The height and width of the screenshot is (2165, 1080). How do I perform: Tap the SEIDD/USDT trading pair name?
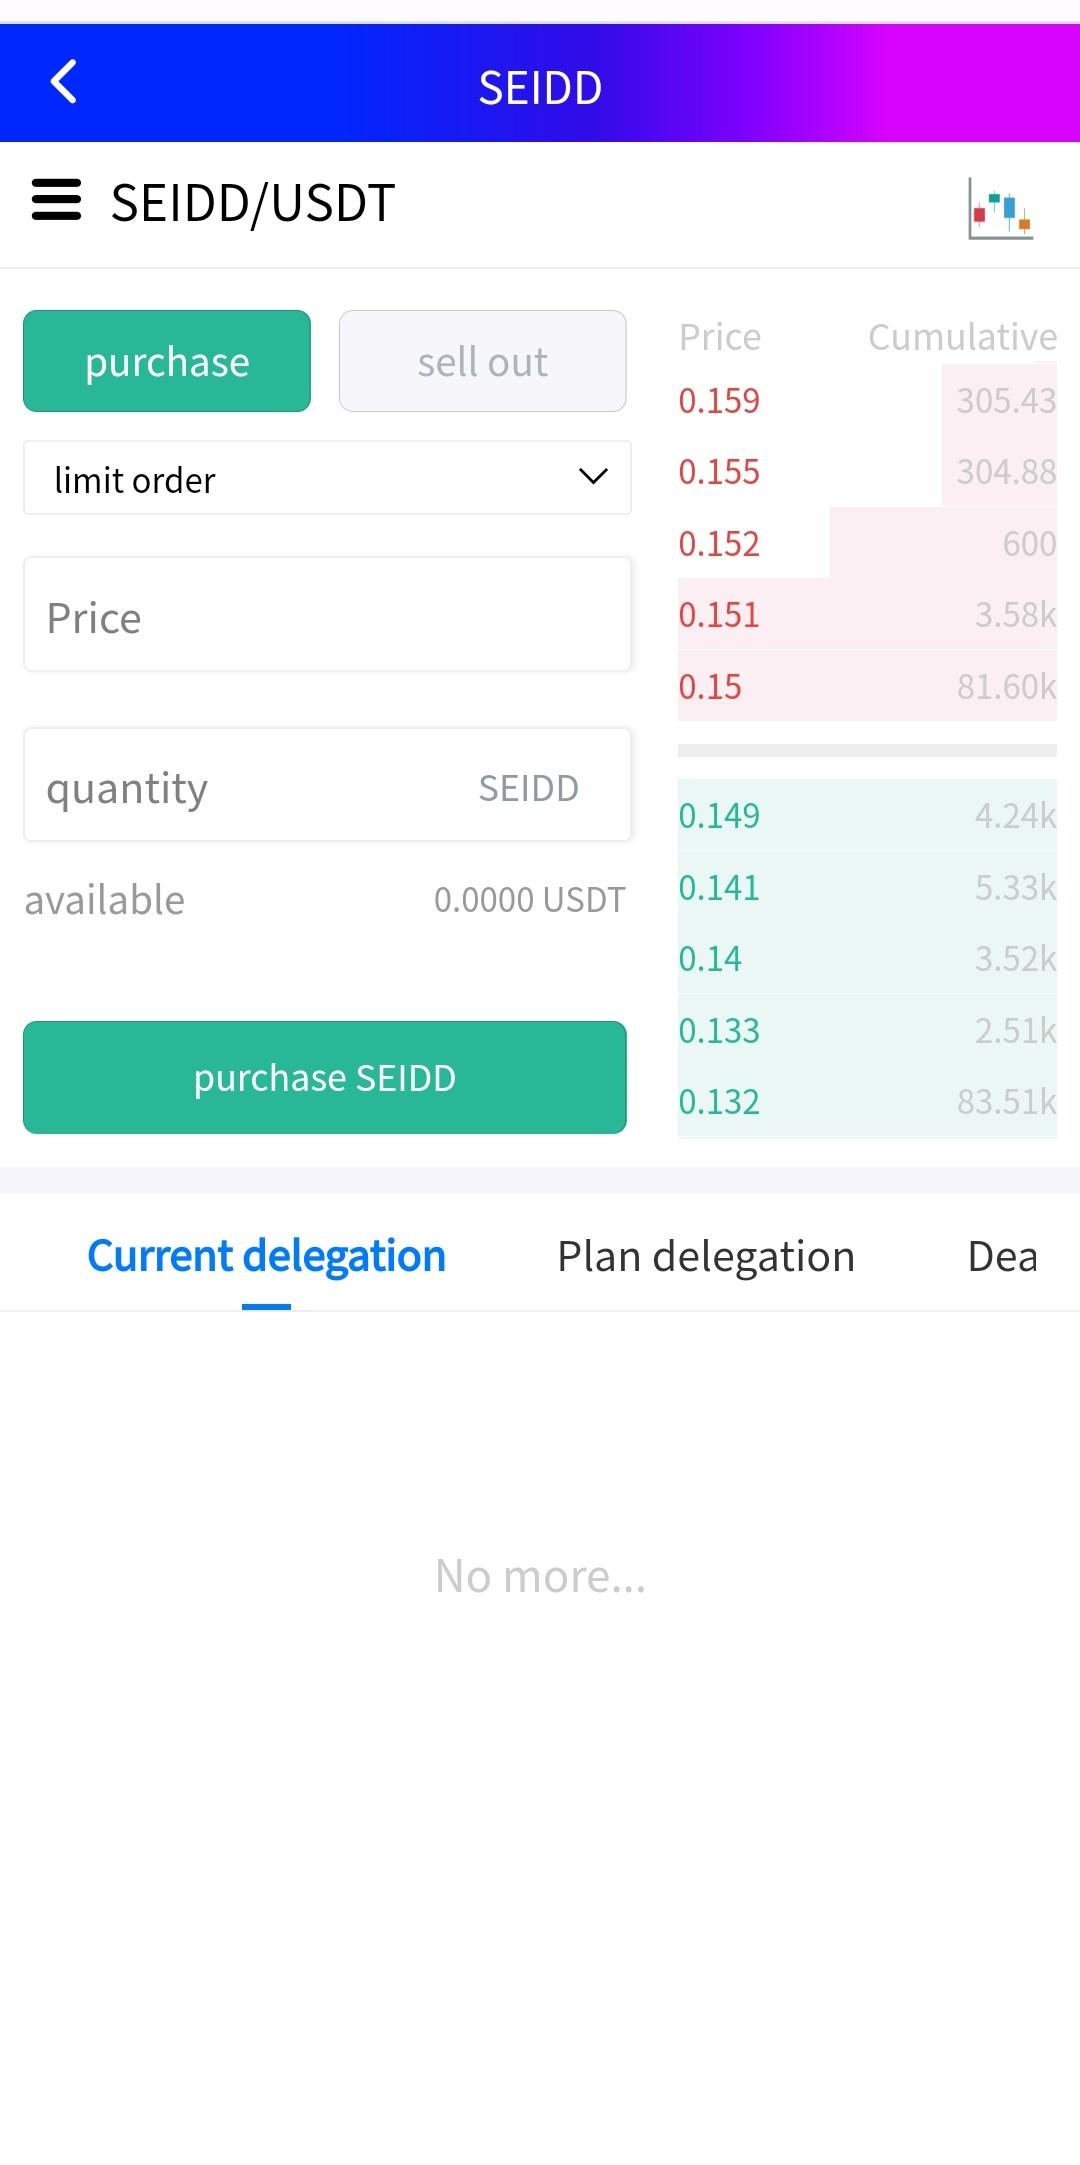[253, 203]
